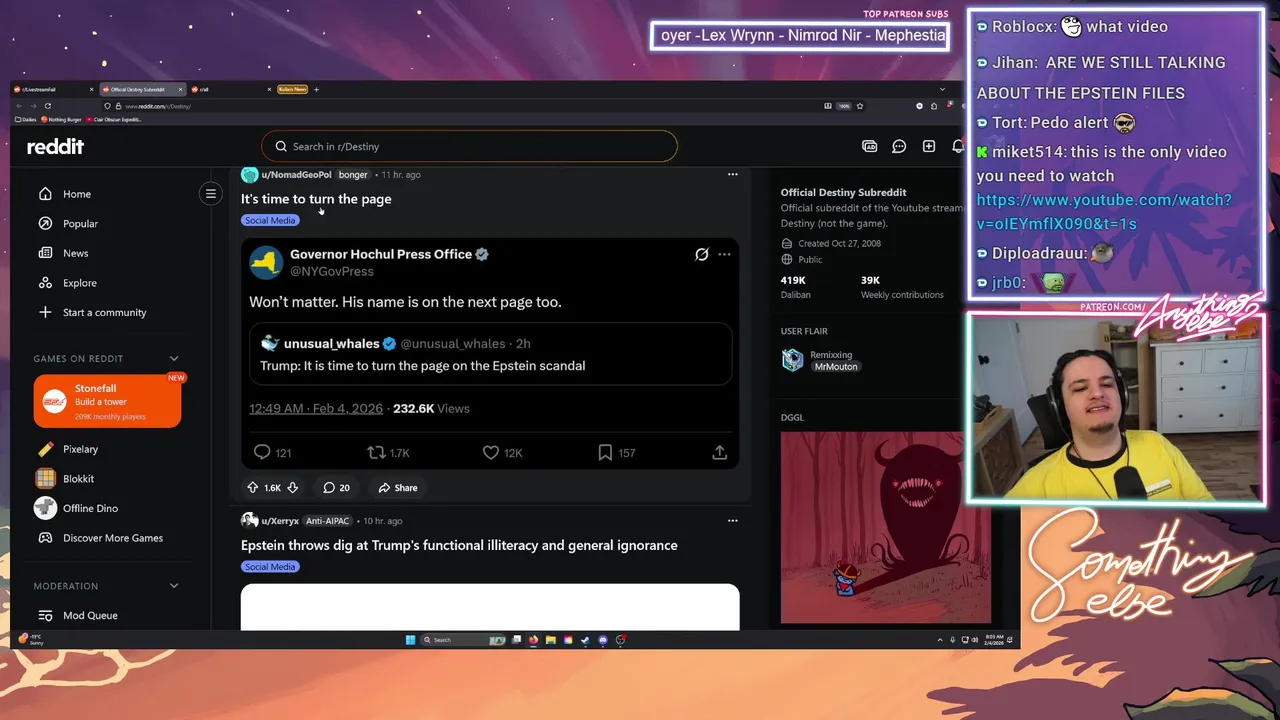The width and height of the screenshot is (1280, 720).
Task: Focus the Search in r/Destiny field
Action: (x=469, y=146)
